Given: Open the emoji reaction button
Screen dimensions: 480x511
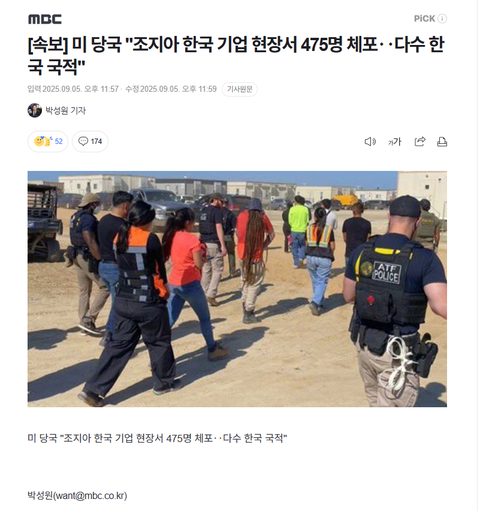Looking at the screenshot, I should pos(48,141).
